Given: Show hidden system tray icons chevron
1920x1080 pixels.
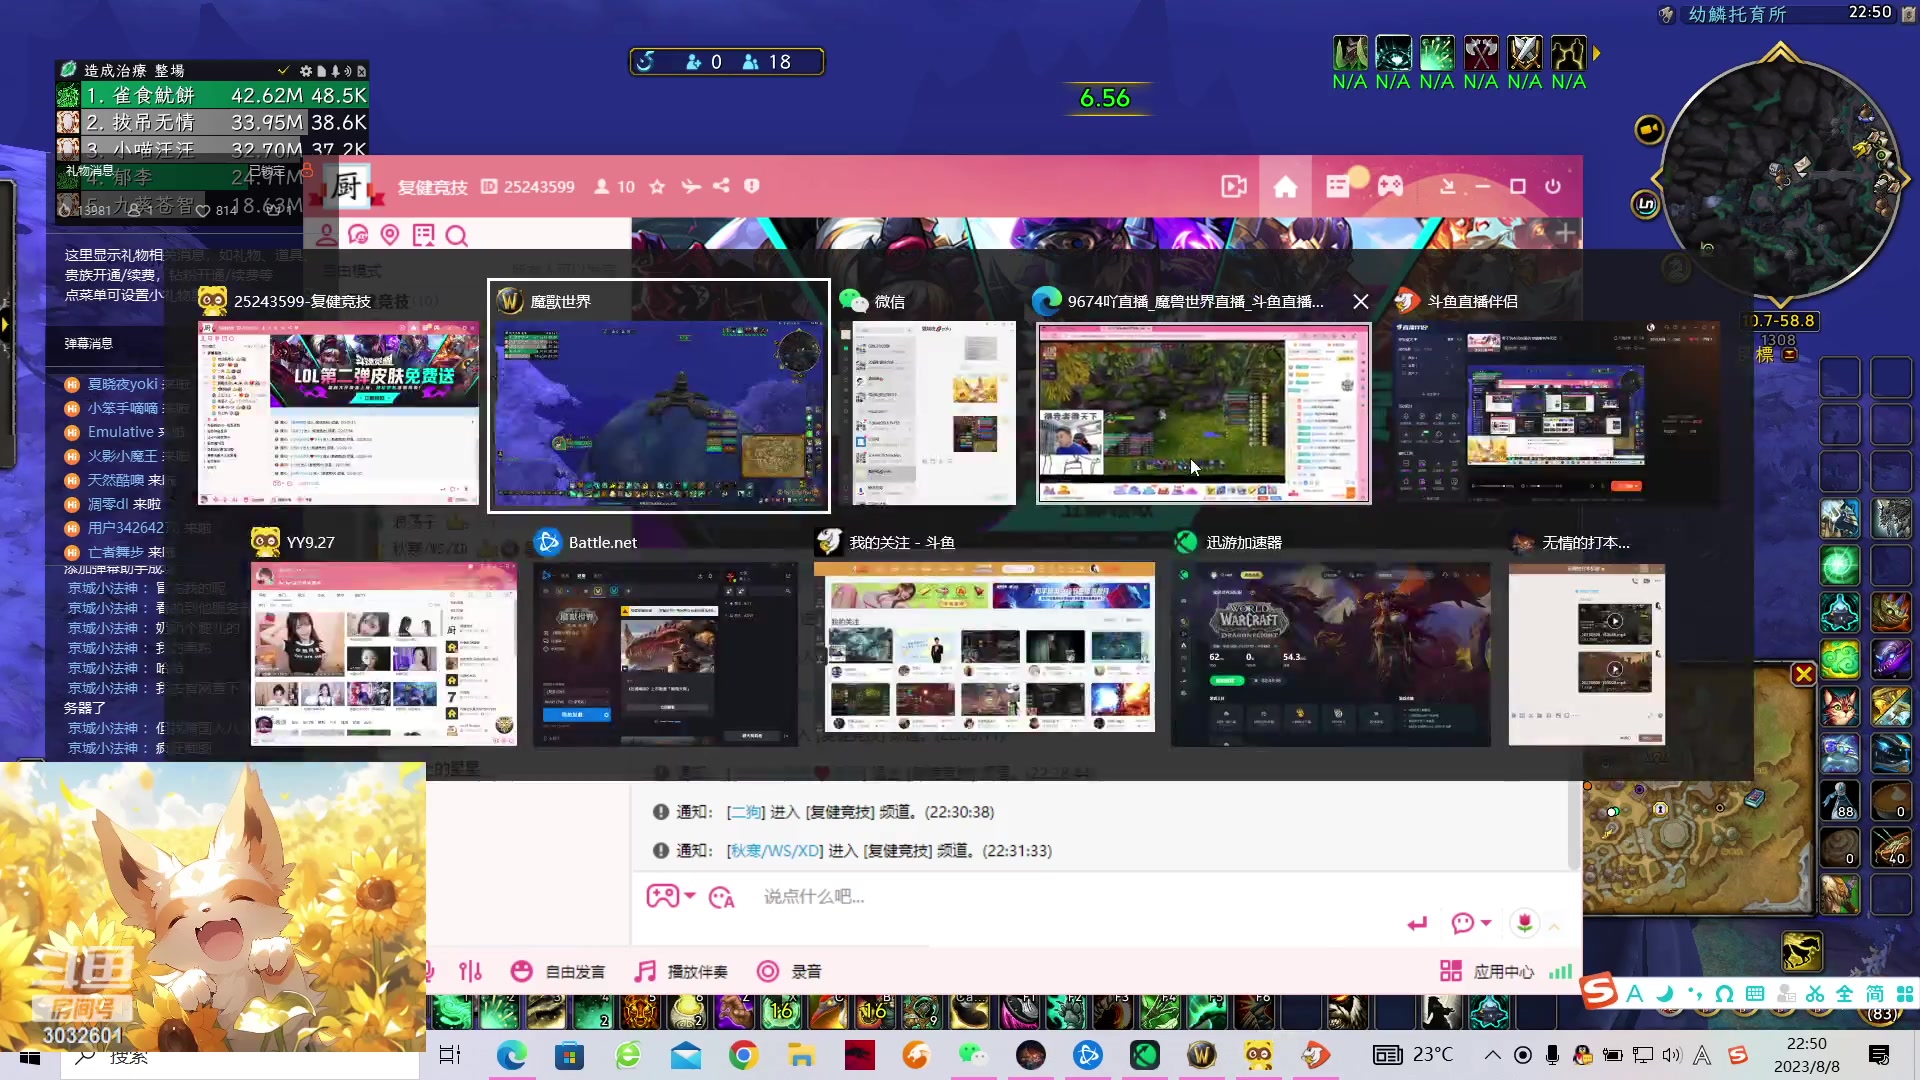Looking at the screenshot, I should click(1492, 1055).
